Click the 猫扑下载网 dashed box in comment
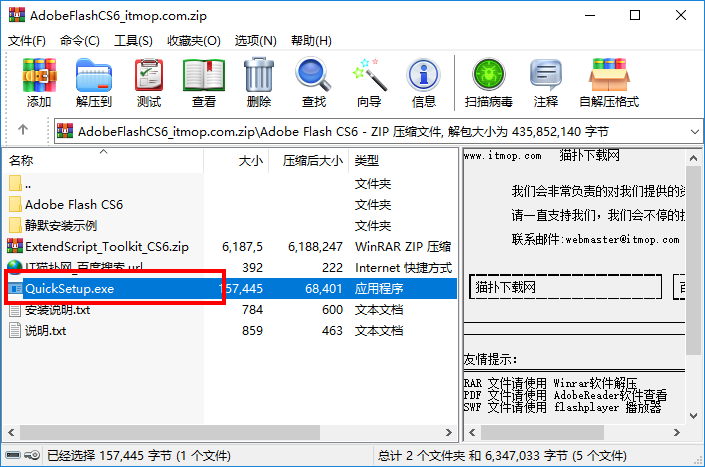 [x=565, y=287]
